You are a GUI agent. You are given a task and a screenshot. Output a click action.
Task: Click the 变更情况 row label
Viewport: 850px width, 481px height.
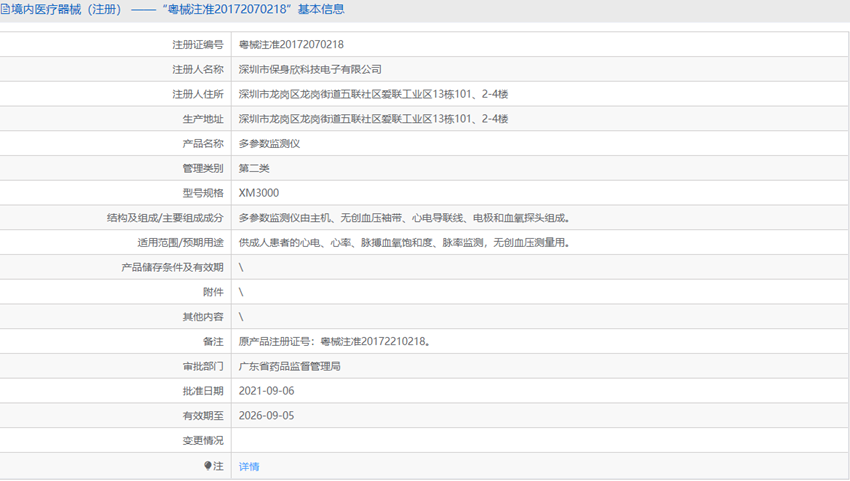coord(203,441)
